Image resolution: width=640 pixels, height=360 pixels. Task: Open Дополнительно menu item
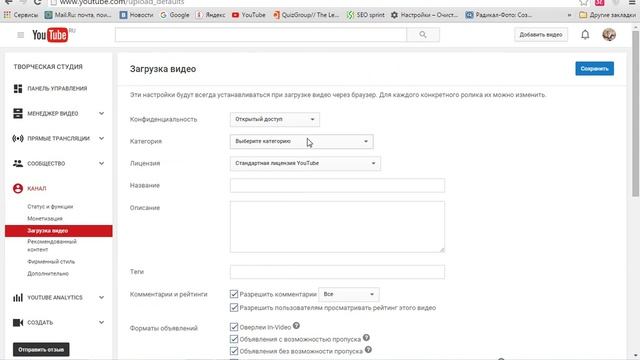coord(48,273)
